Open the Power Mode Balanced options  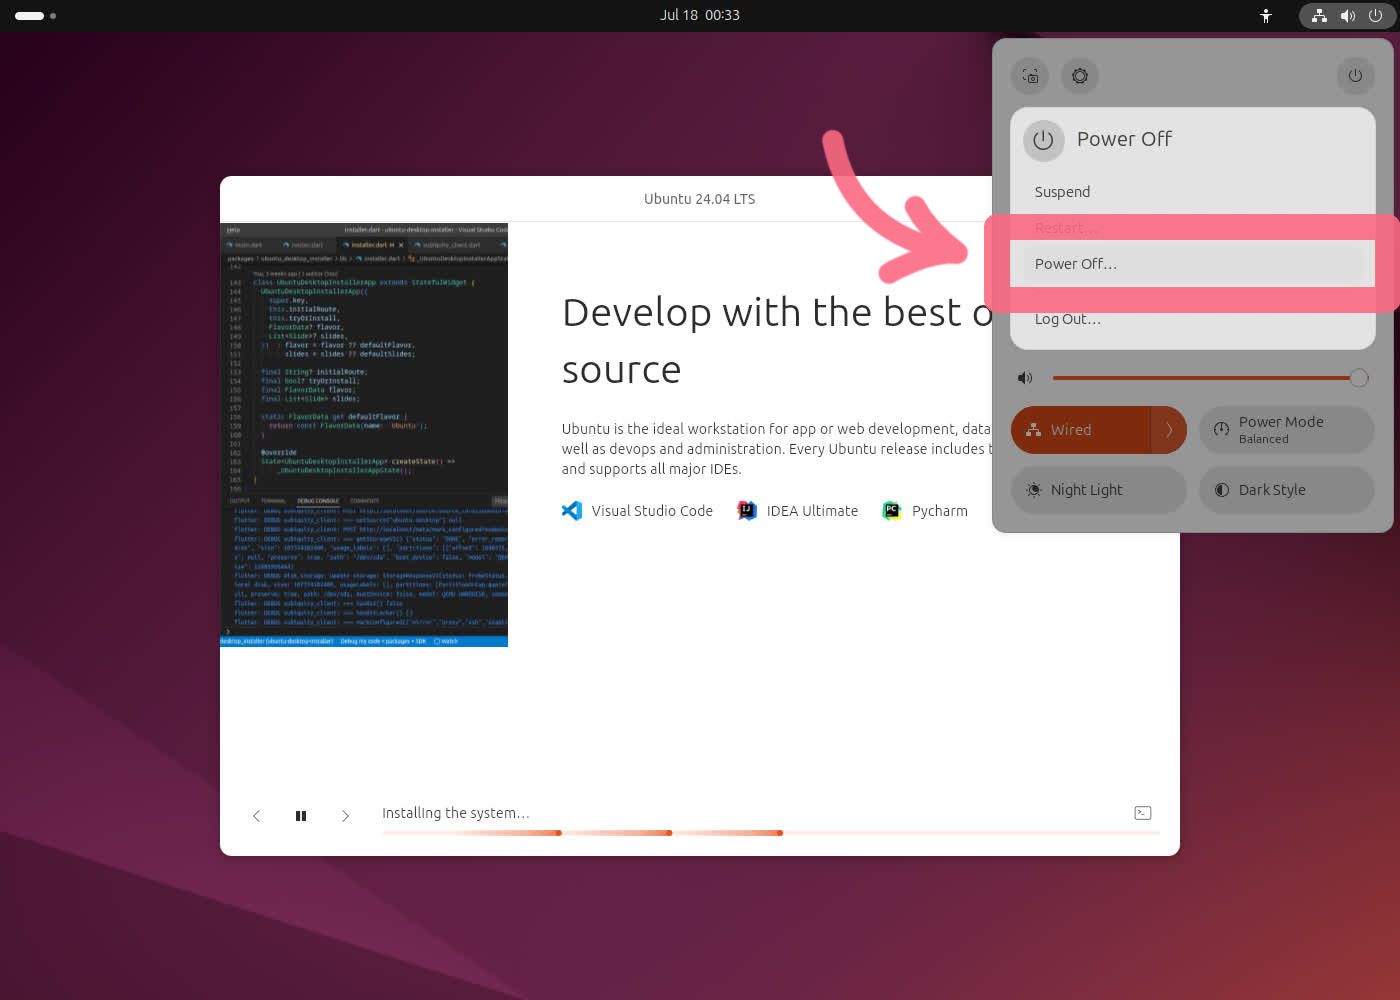(x=1286, y=430)
